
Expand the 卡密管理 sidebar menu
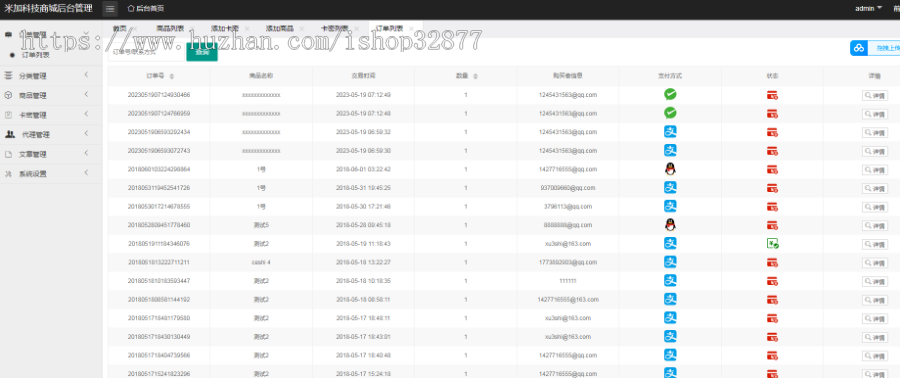[x=51, y=115]
